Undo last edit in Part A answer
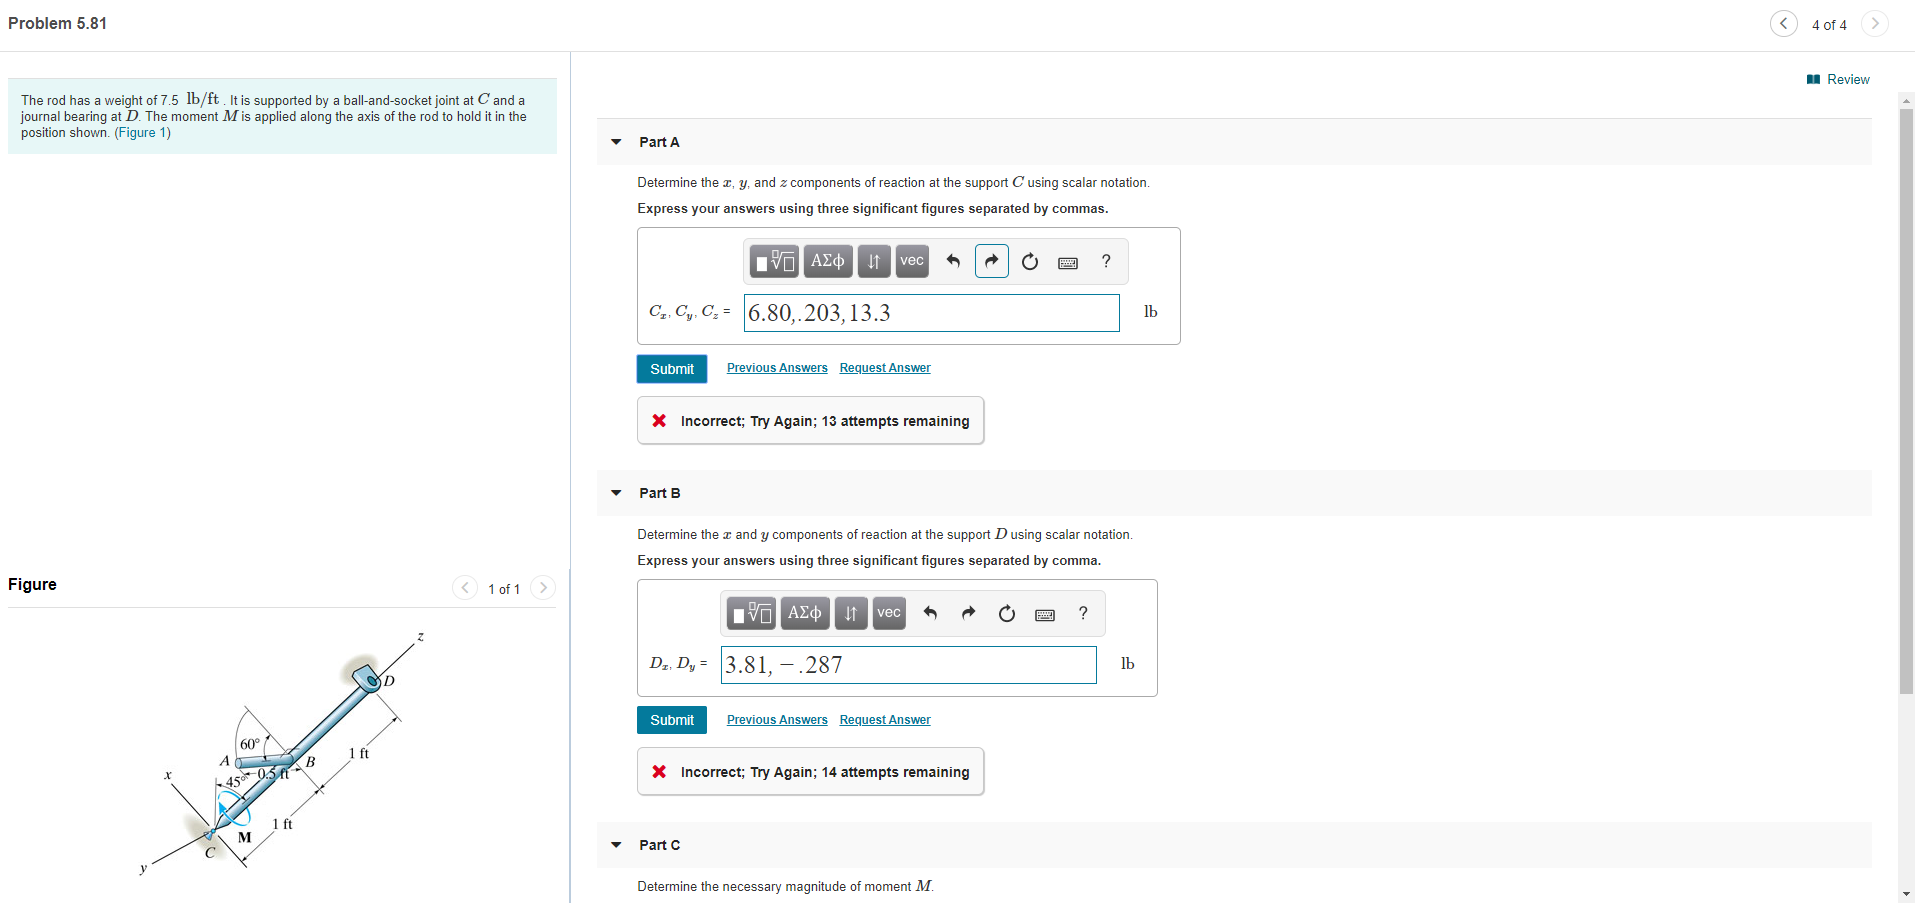The width and height of the screenshot is (1915, 903). tap(953, 261)
